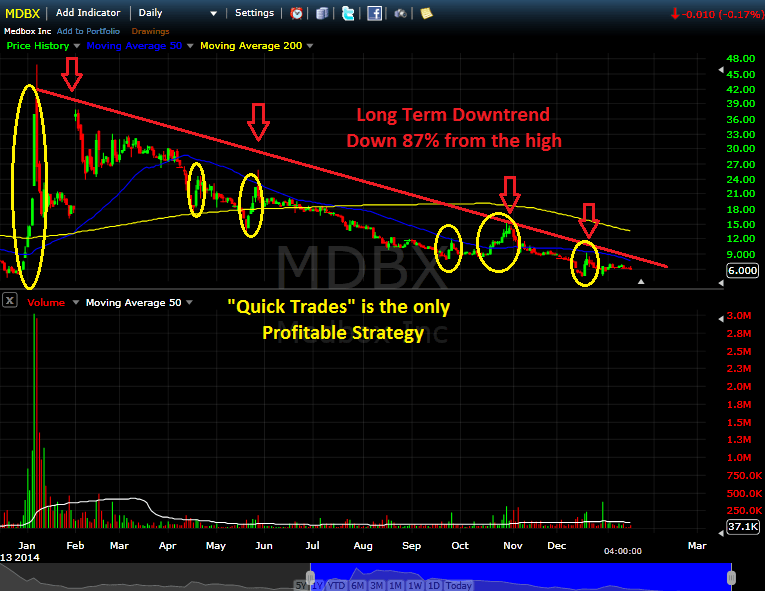Open the Drawings link
This screenshot has height=591, width=765.
pos(150,31)
